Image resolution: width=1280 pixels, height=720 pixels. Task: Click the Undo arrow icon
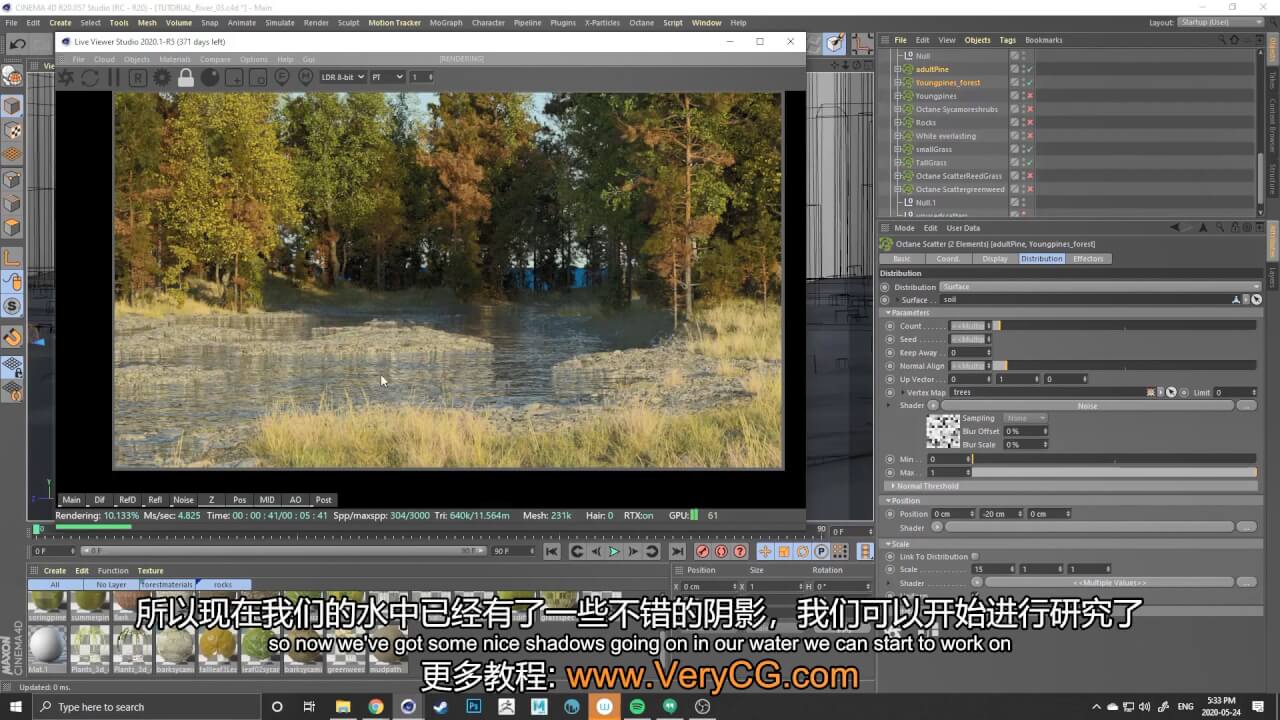coord(17,44)
